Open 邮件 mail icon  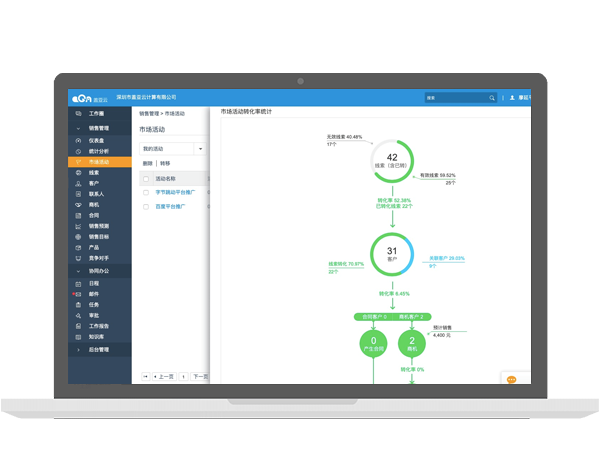click(x=78, y=294)
